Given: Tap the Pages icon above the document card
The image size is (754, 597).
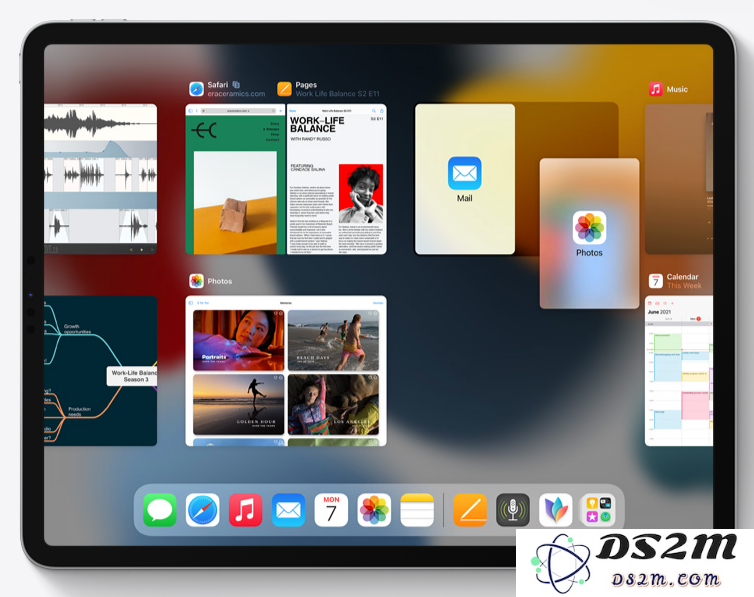Looking at the screenshot, I should coord(284,89).
